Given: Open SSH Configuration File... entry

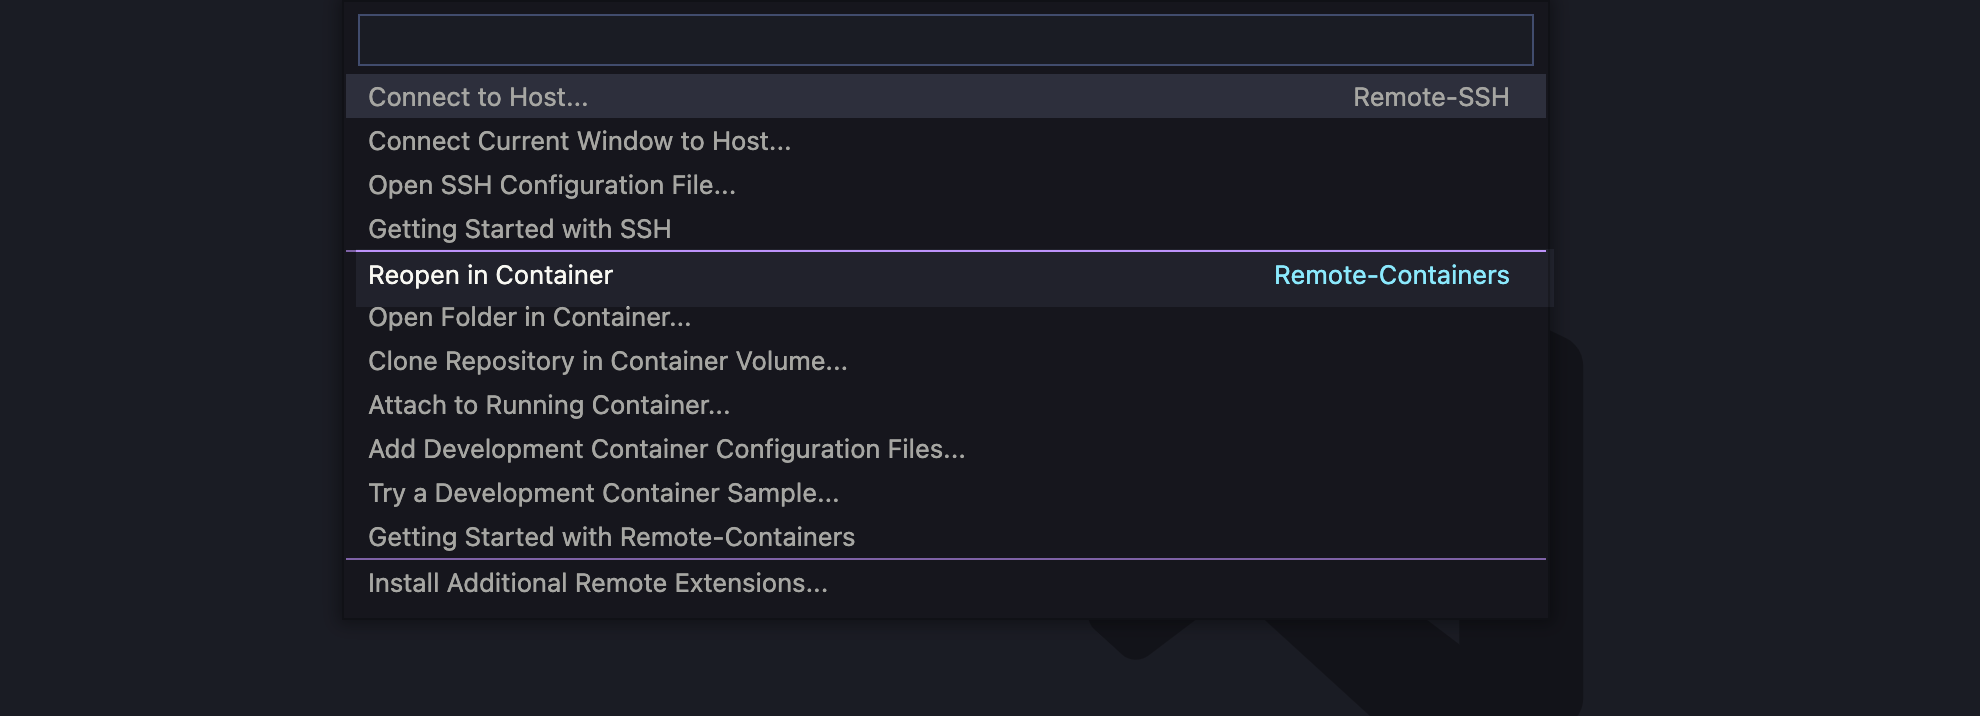Looking at the screenshot, I should click(x=945, y=185).
